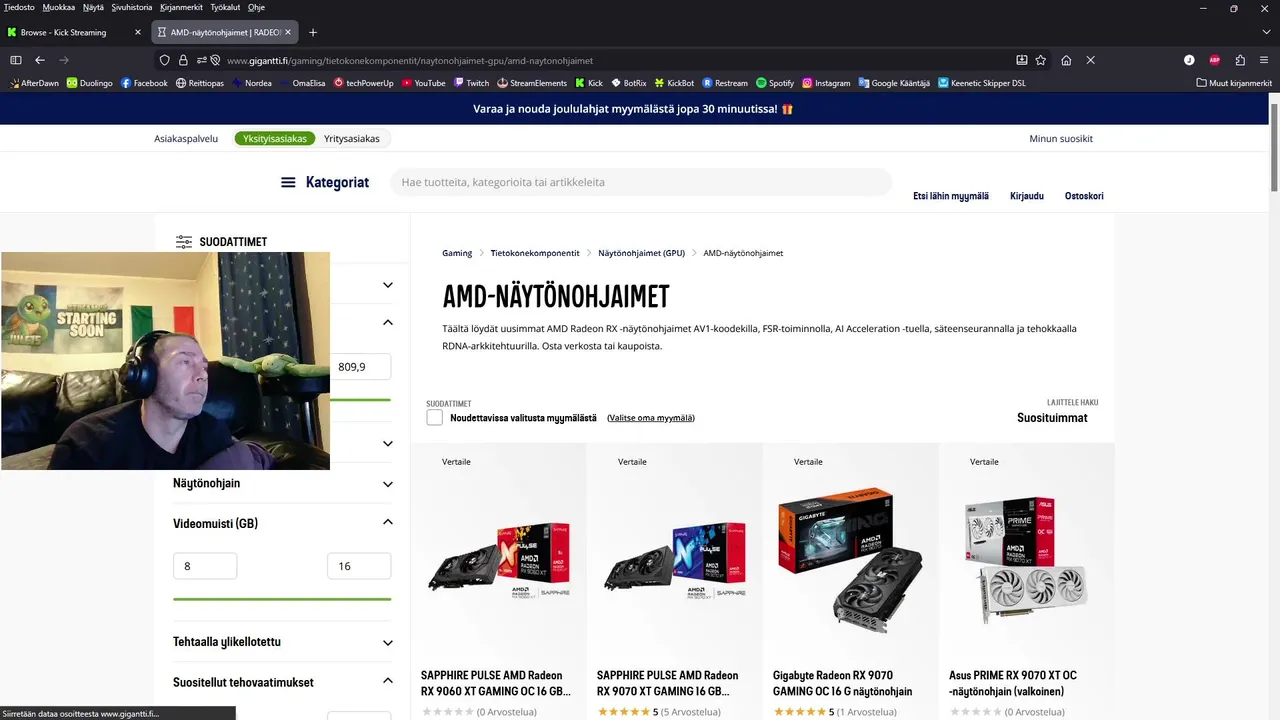The height and width of the screenshot is (720, 1280).
Task: Click the Suodattimet filter sliders icon
Action: click(x=184, y=242)
